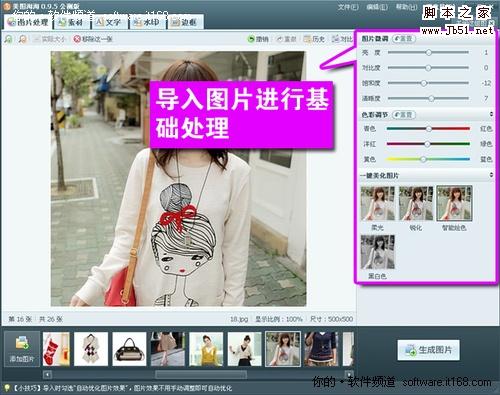Collapse the 一键美化图片 section arrow
The width and height of the screenshot is (500, 395).
(x=491, y=175)
